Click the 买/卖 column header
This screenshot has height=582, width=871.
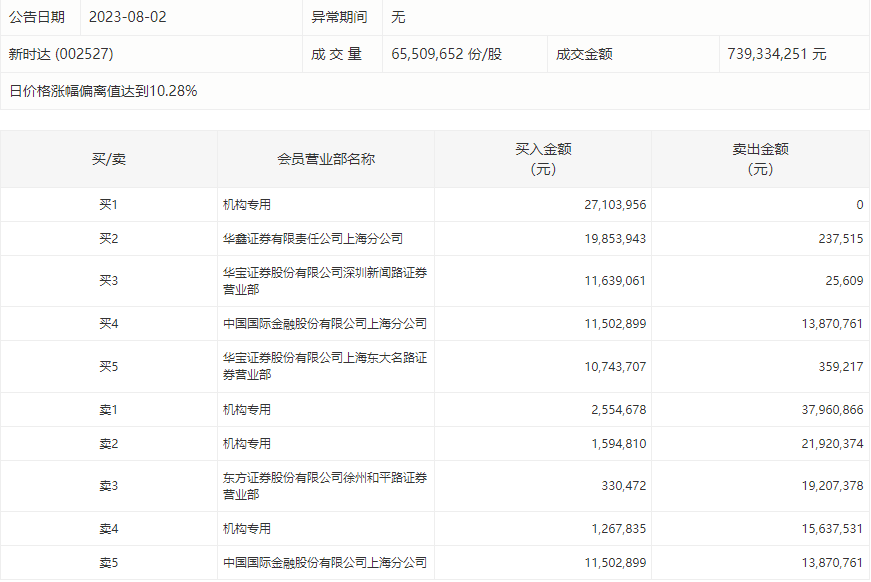tap(109, 159)
